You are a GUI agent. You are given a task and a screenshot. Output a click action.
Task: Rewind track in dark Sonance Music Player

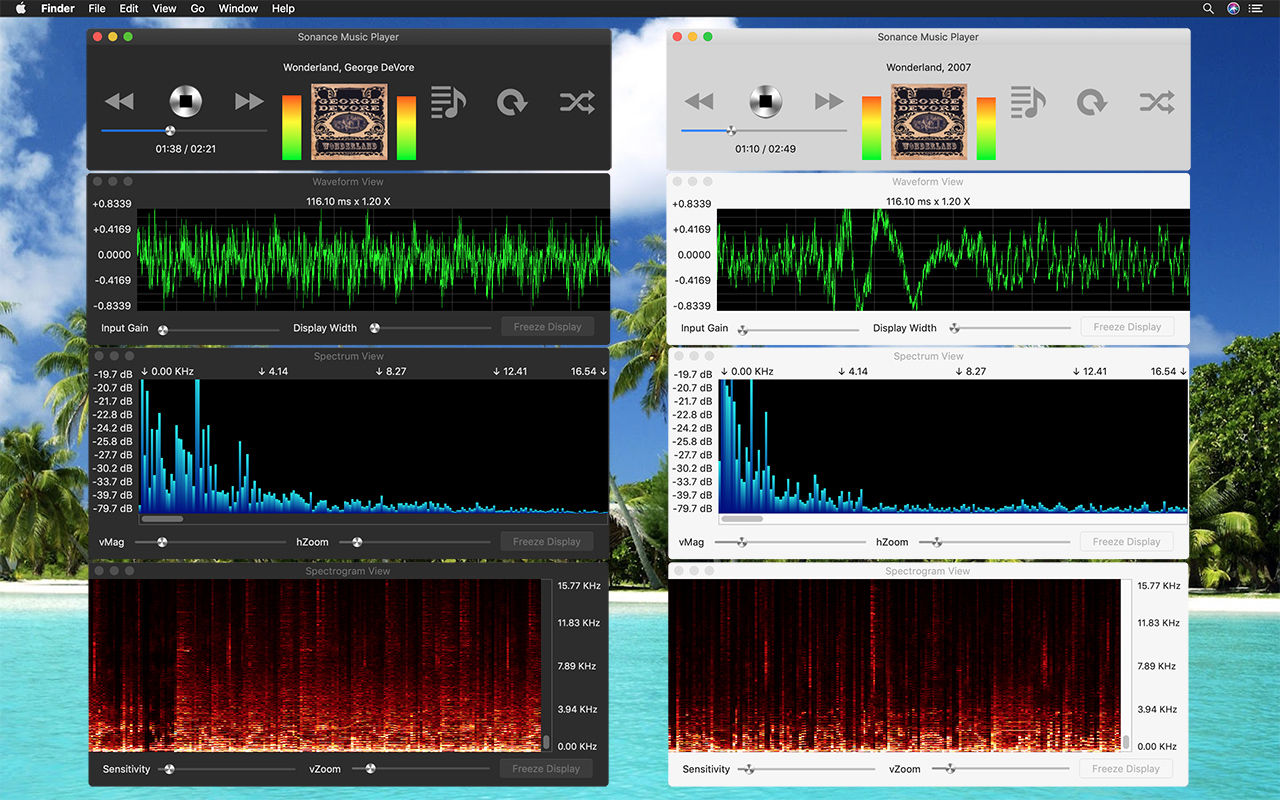(x=119, y=101)
